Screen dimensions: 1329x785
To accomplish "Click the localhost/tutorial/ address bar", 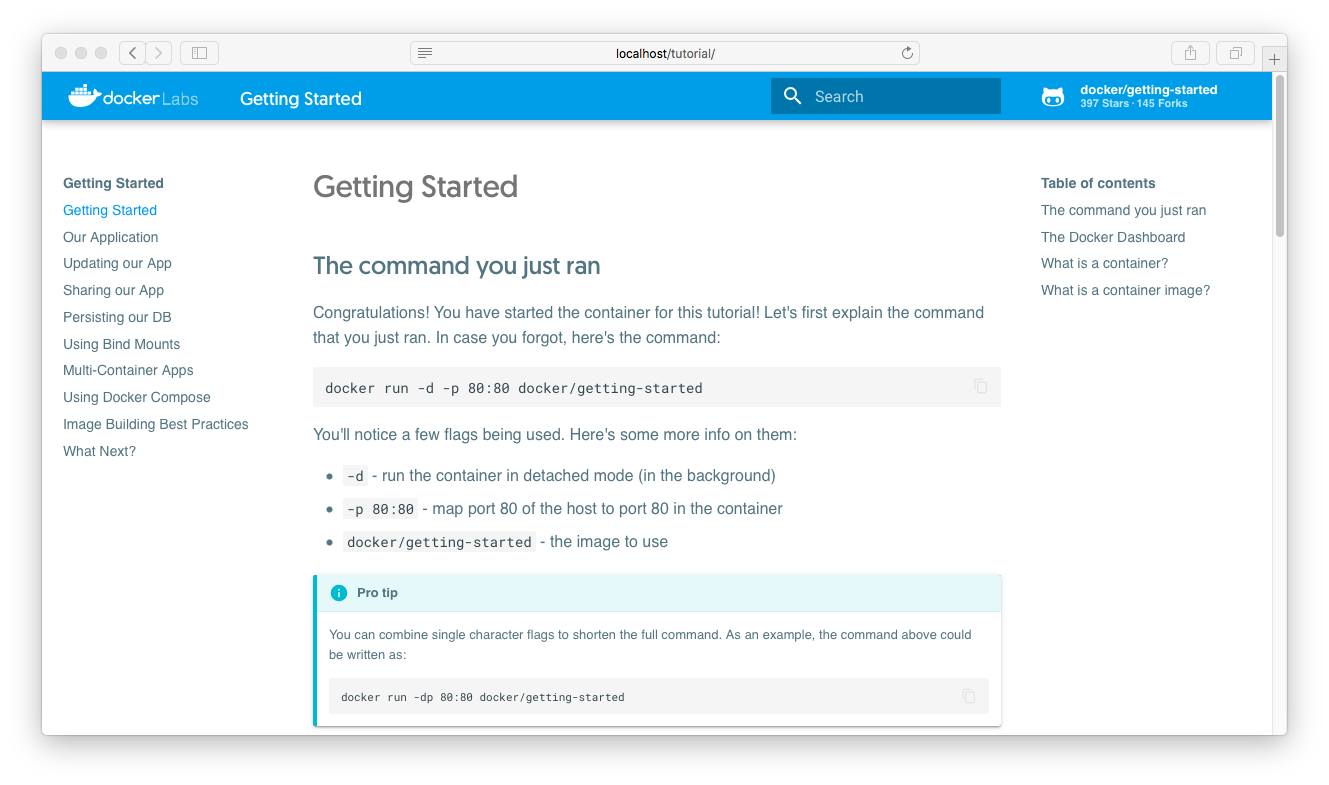I will (665, 53).
